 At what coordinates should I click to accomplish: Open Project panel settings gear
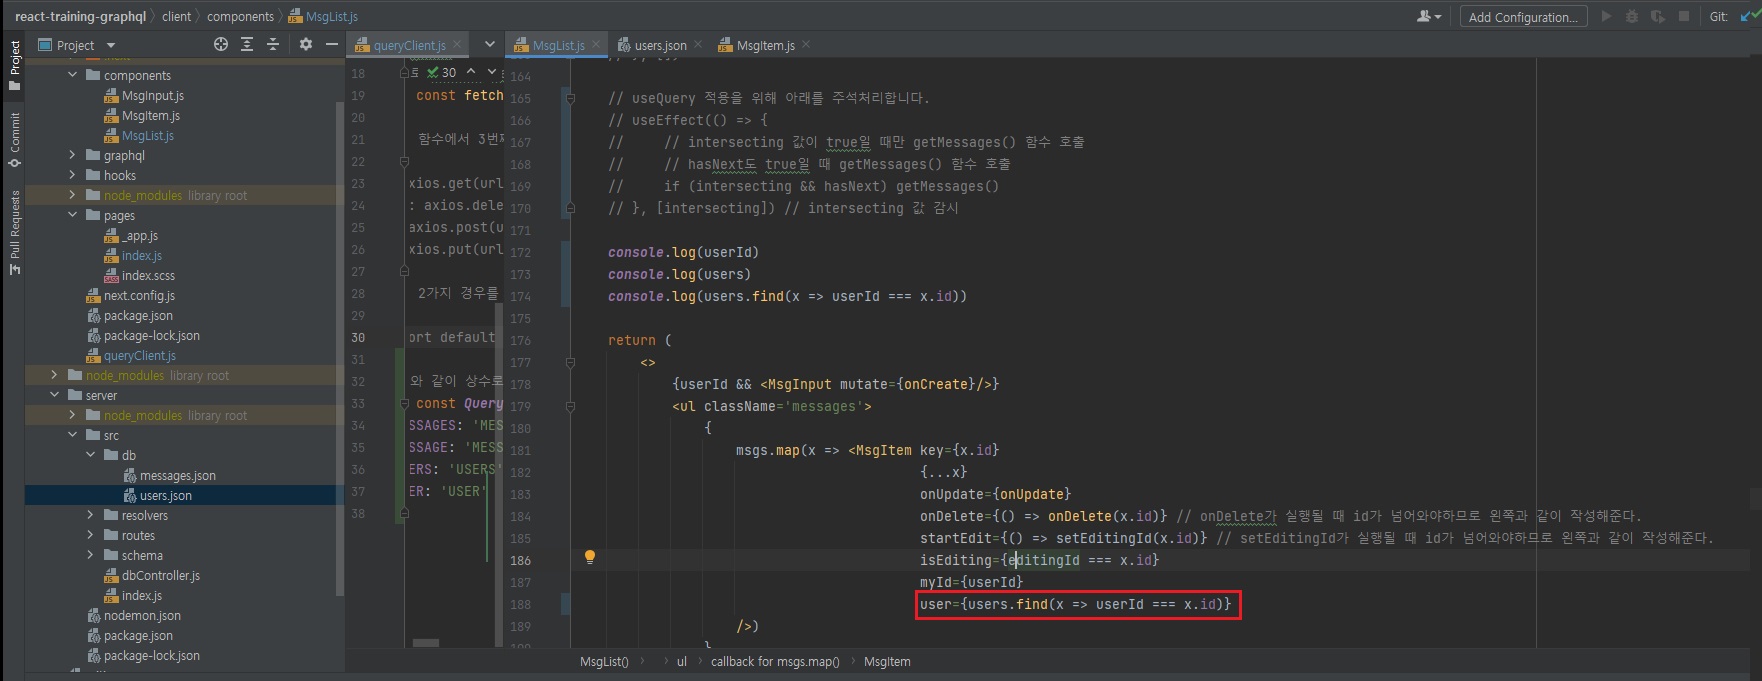coord(306,44)
